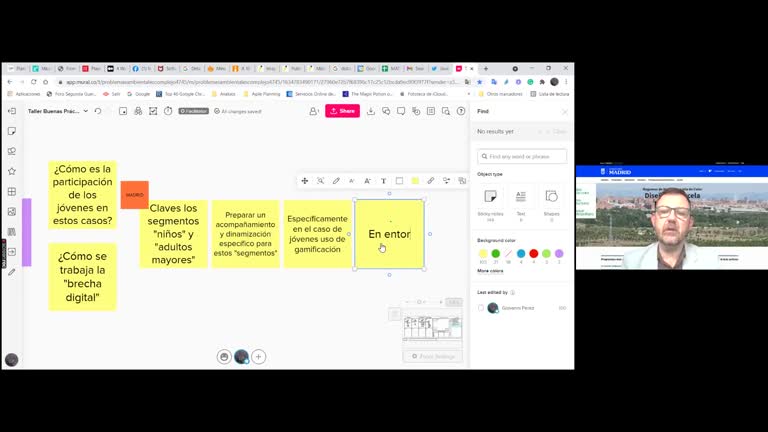The width and height of the screenshot is (768, 432).
Task: Open sticky note color picker in toolbar
Action: click(415, 181)
